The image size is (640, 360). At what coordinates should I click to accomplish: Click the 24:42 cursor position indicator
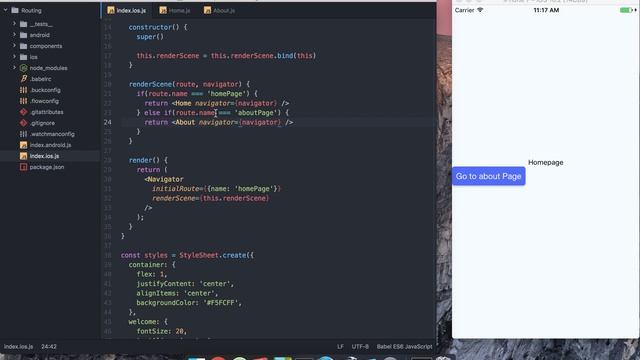49,347
